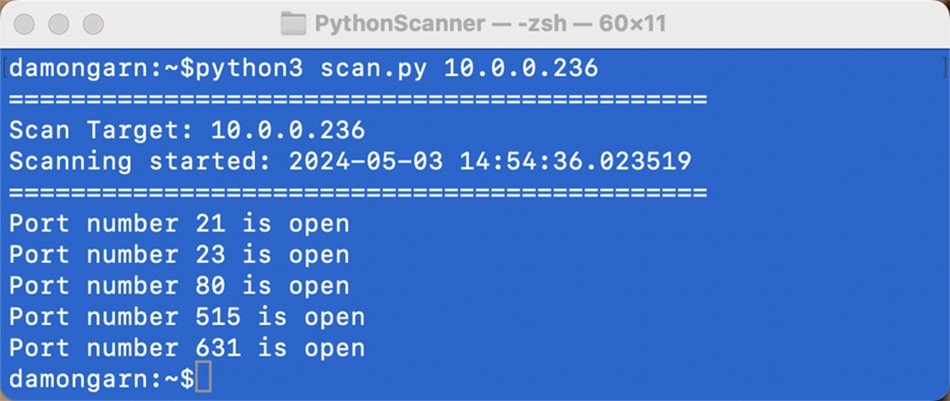This screenshot has width=950, height=401.
Task: Click the PythonScanner folder icon in title bar
Action: pyautogui.click(x=293, y=23)
